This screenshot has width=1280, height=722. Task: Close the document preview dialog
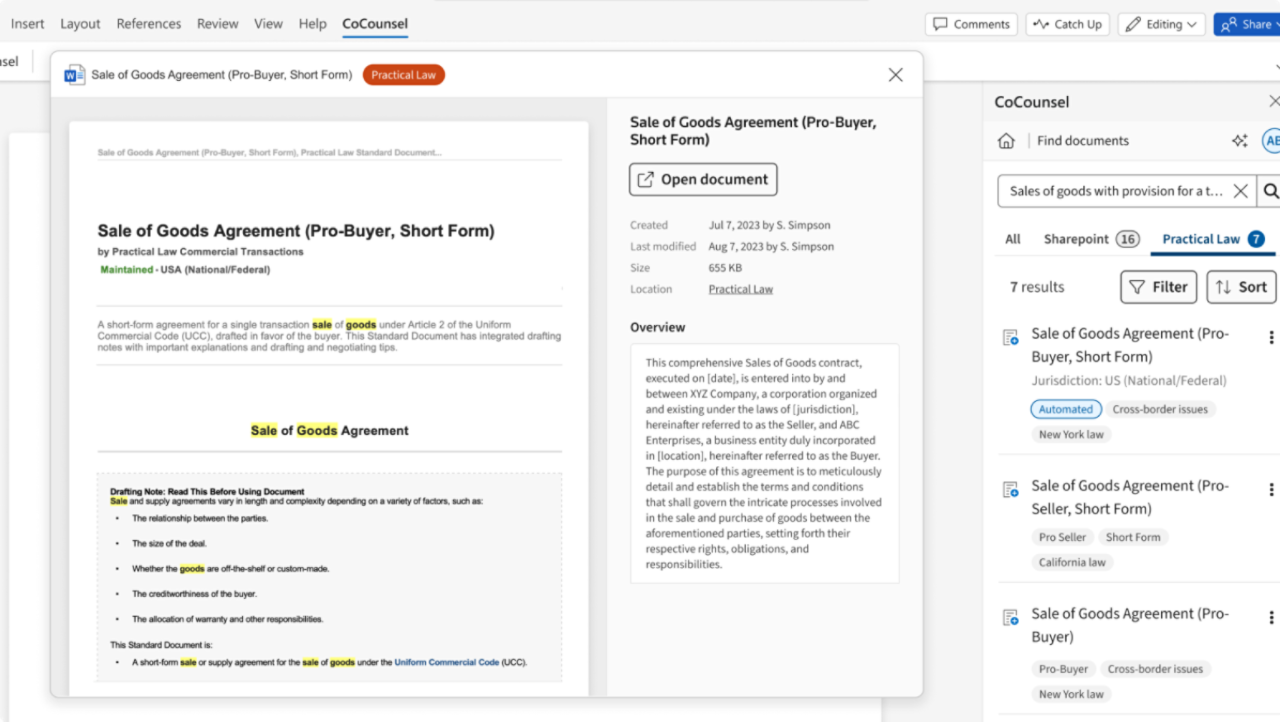click(896, 75)
